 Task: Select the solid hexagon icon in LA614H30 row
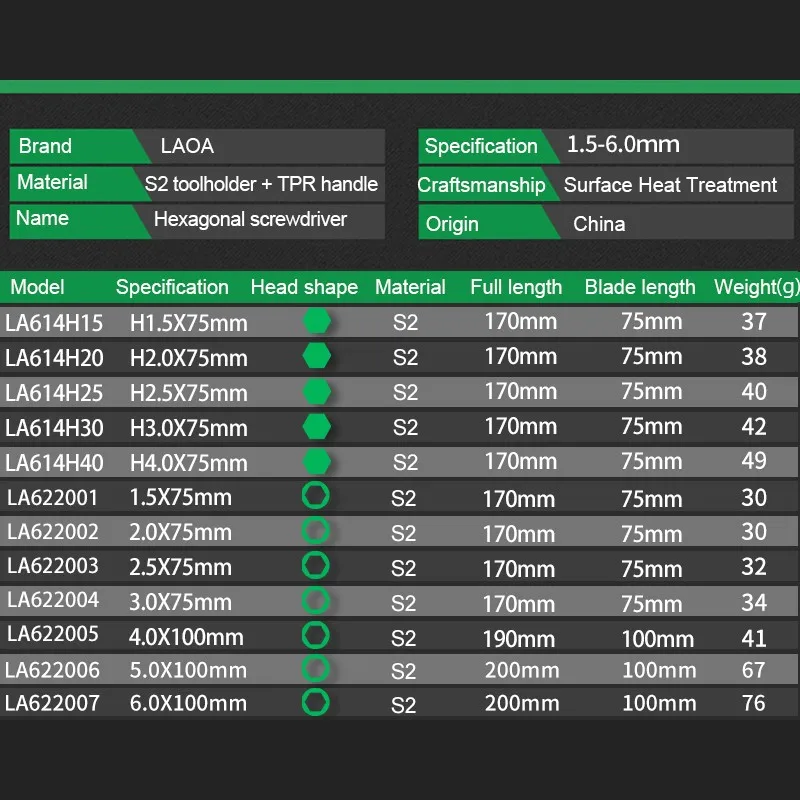pyautogui.click(x=316, y=427)
